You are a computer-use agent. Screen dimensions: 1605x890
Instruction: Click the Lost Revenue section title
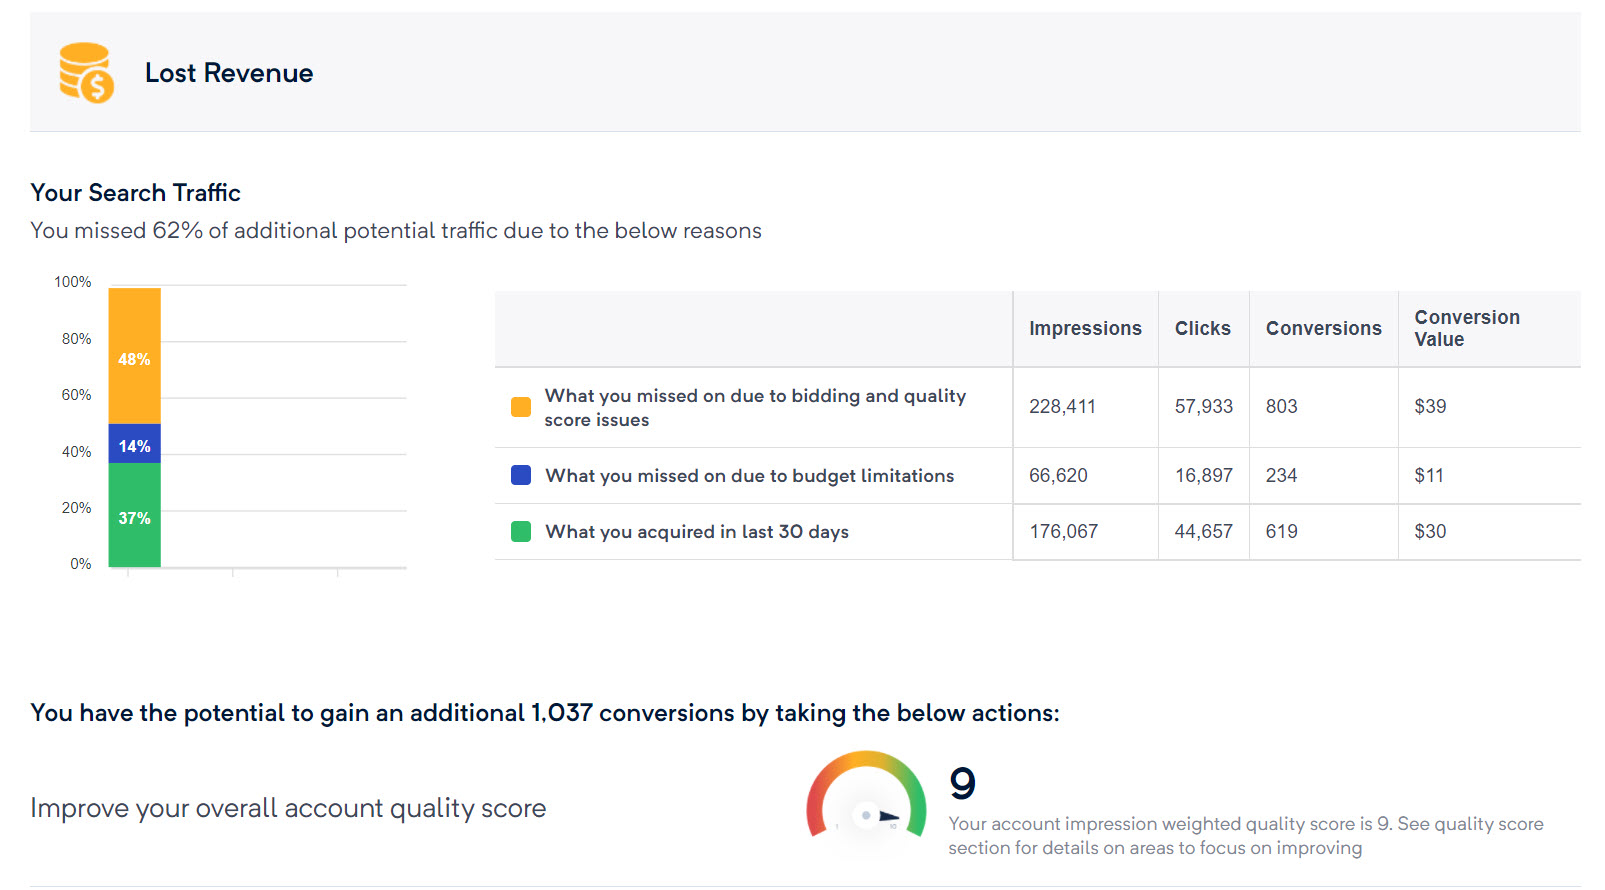[x=229, y=73]
